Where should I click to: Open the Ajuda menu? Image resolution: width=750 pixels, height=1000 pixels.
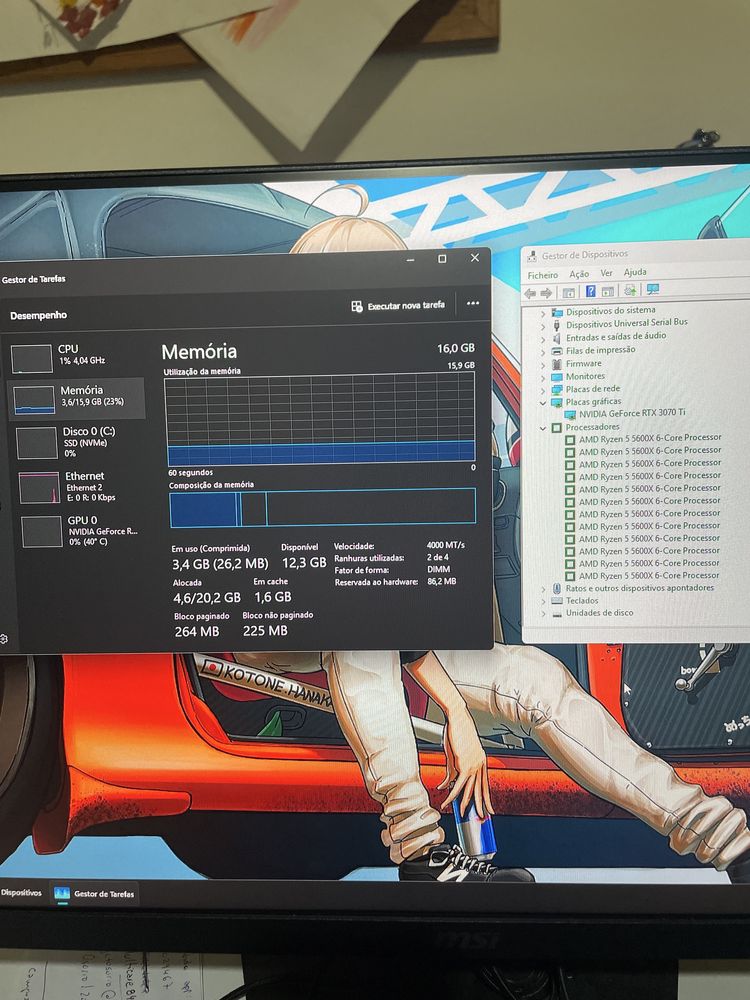click(x=635, y=272)
